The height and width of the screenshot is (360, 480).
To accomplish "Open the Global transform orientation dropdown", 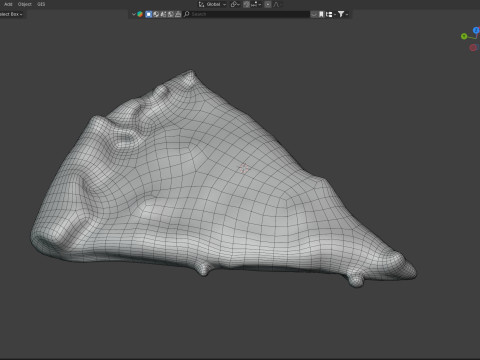I will coord(216,4).
